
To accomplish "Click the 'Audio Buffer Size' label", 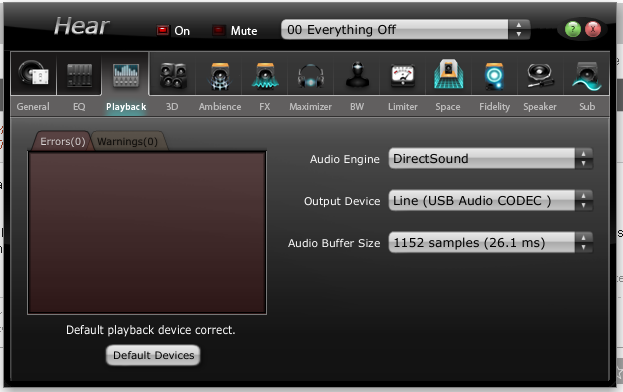I will tap(334, 243).
